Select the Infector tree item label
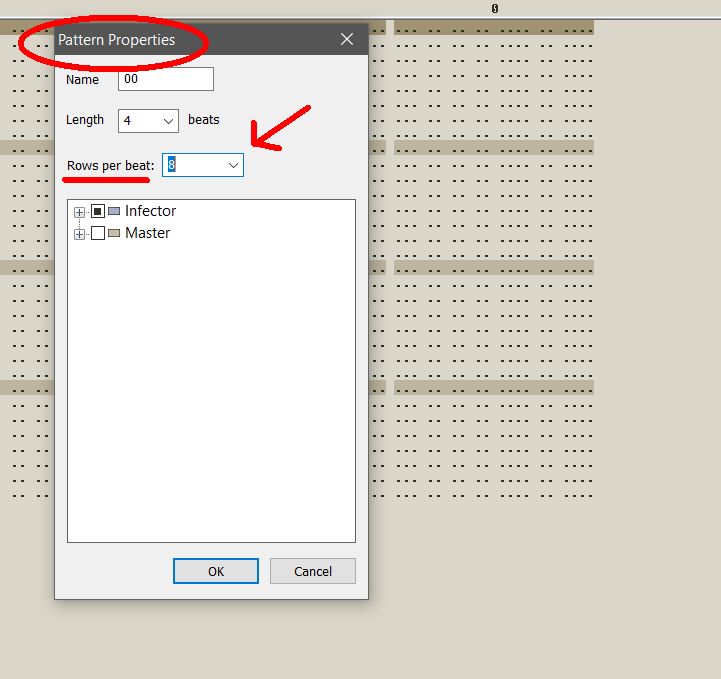The width and height of the screenshot is (721, 679). tap(150, 211)
